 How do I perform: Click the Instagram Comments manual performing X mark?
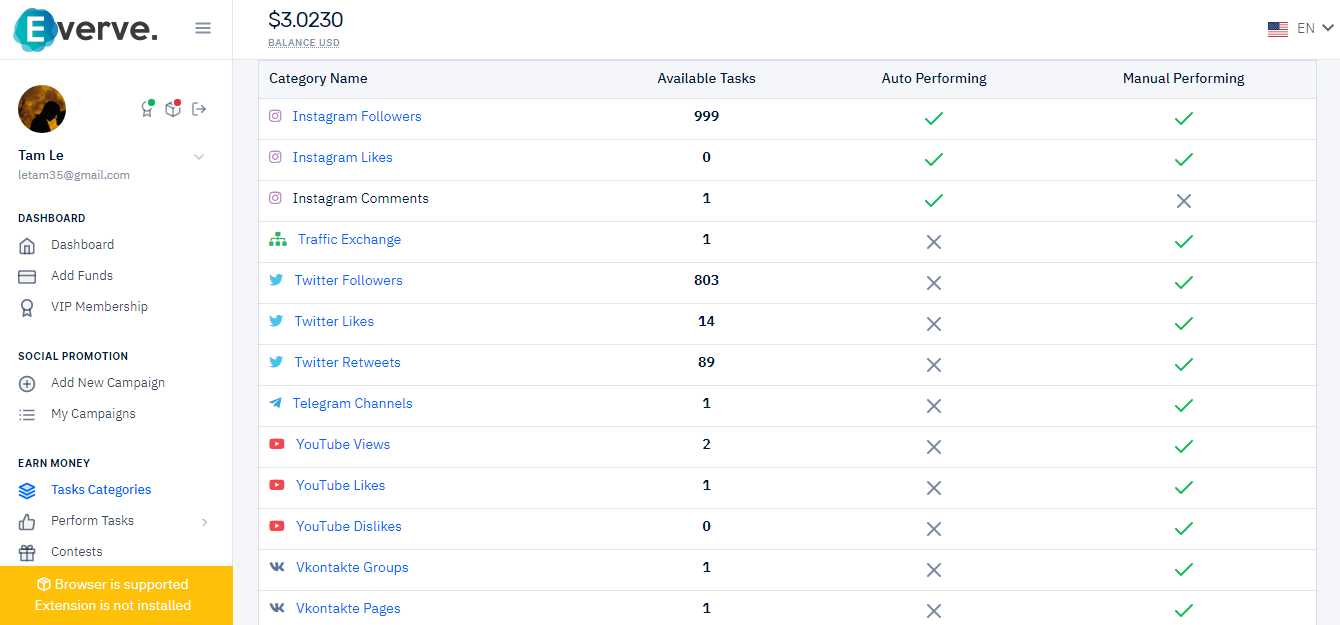tap(1184, 200)
